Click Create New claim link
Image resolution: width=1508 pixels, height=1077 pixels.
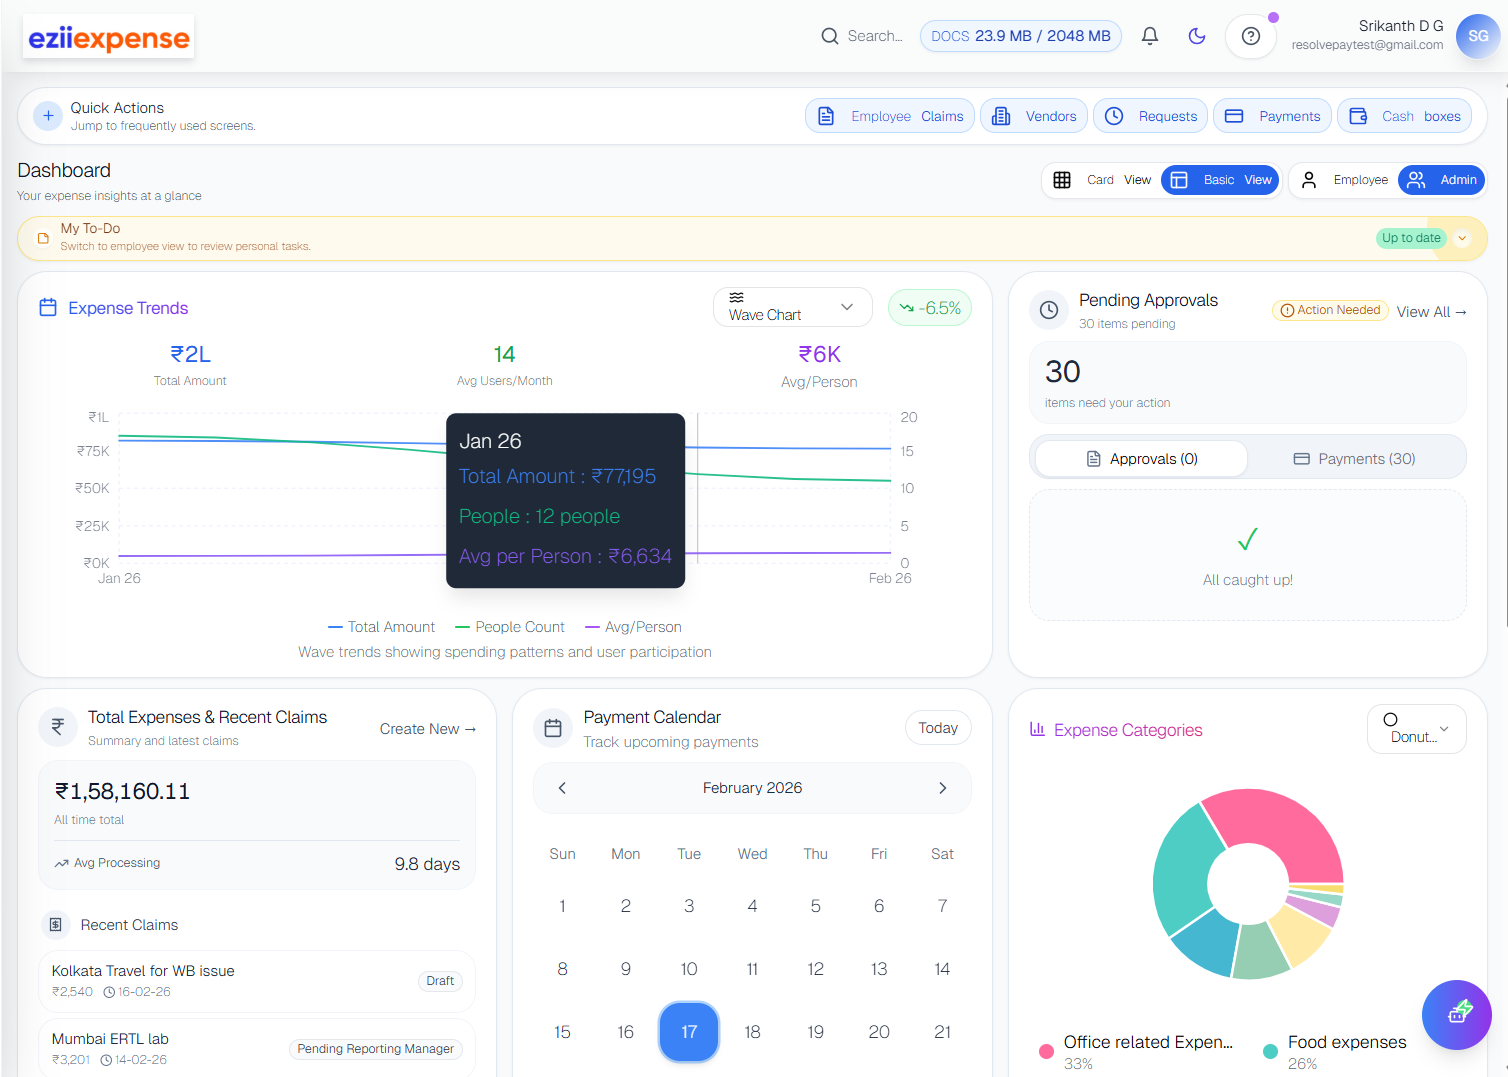[x=428, y=729]
